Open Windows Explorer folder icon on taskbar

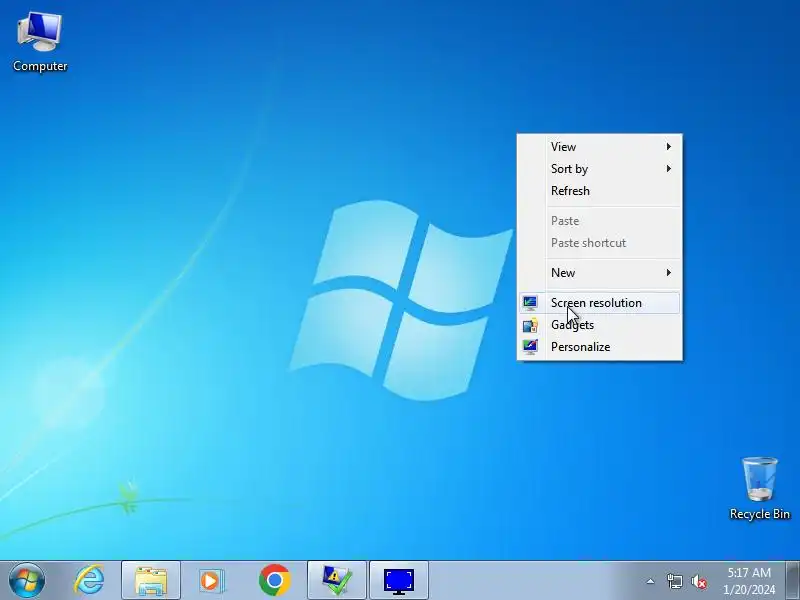click(151, 580)
